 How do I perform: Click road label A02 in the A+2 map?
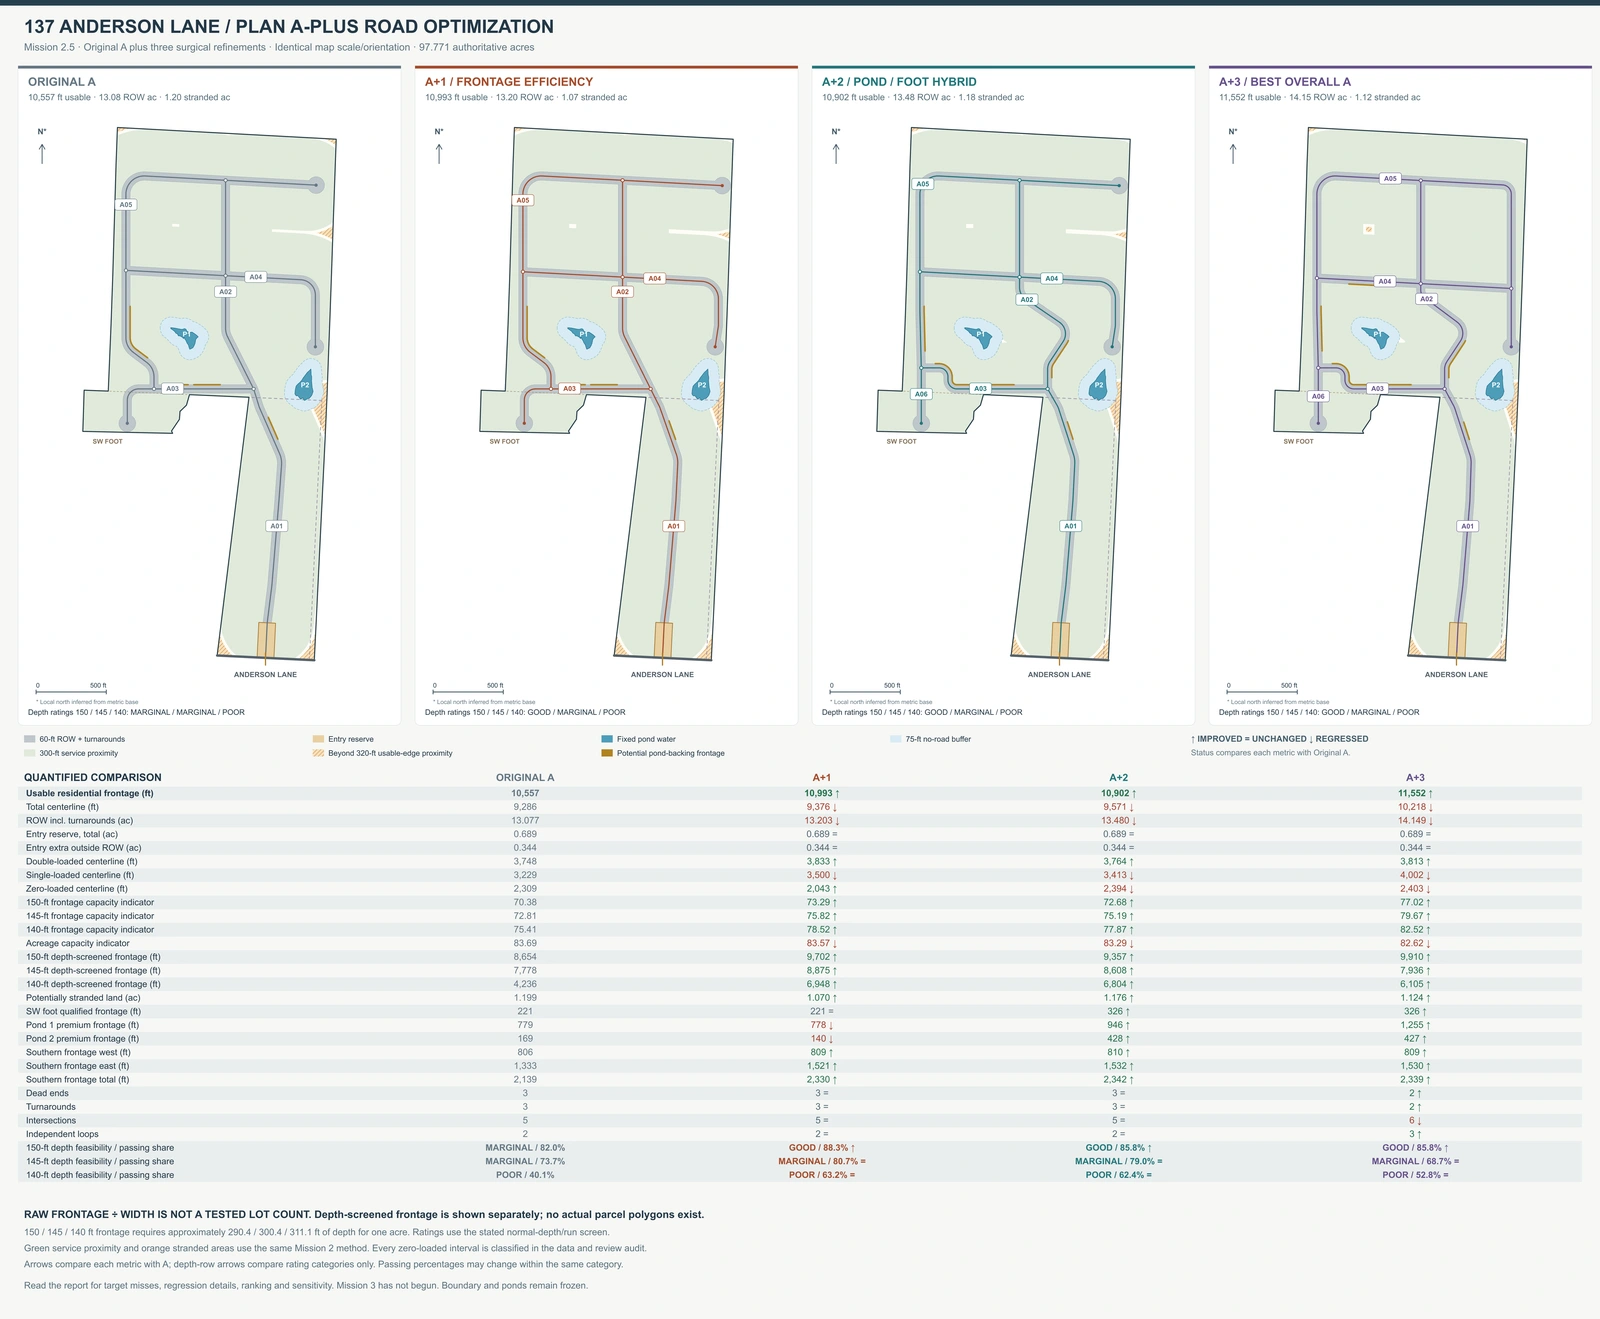[1026, 300]
